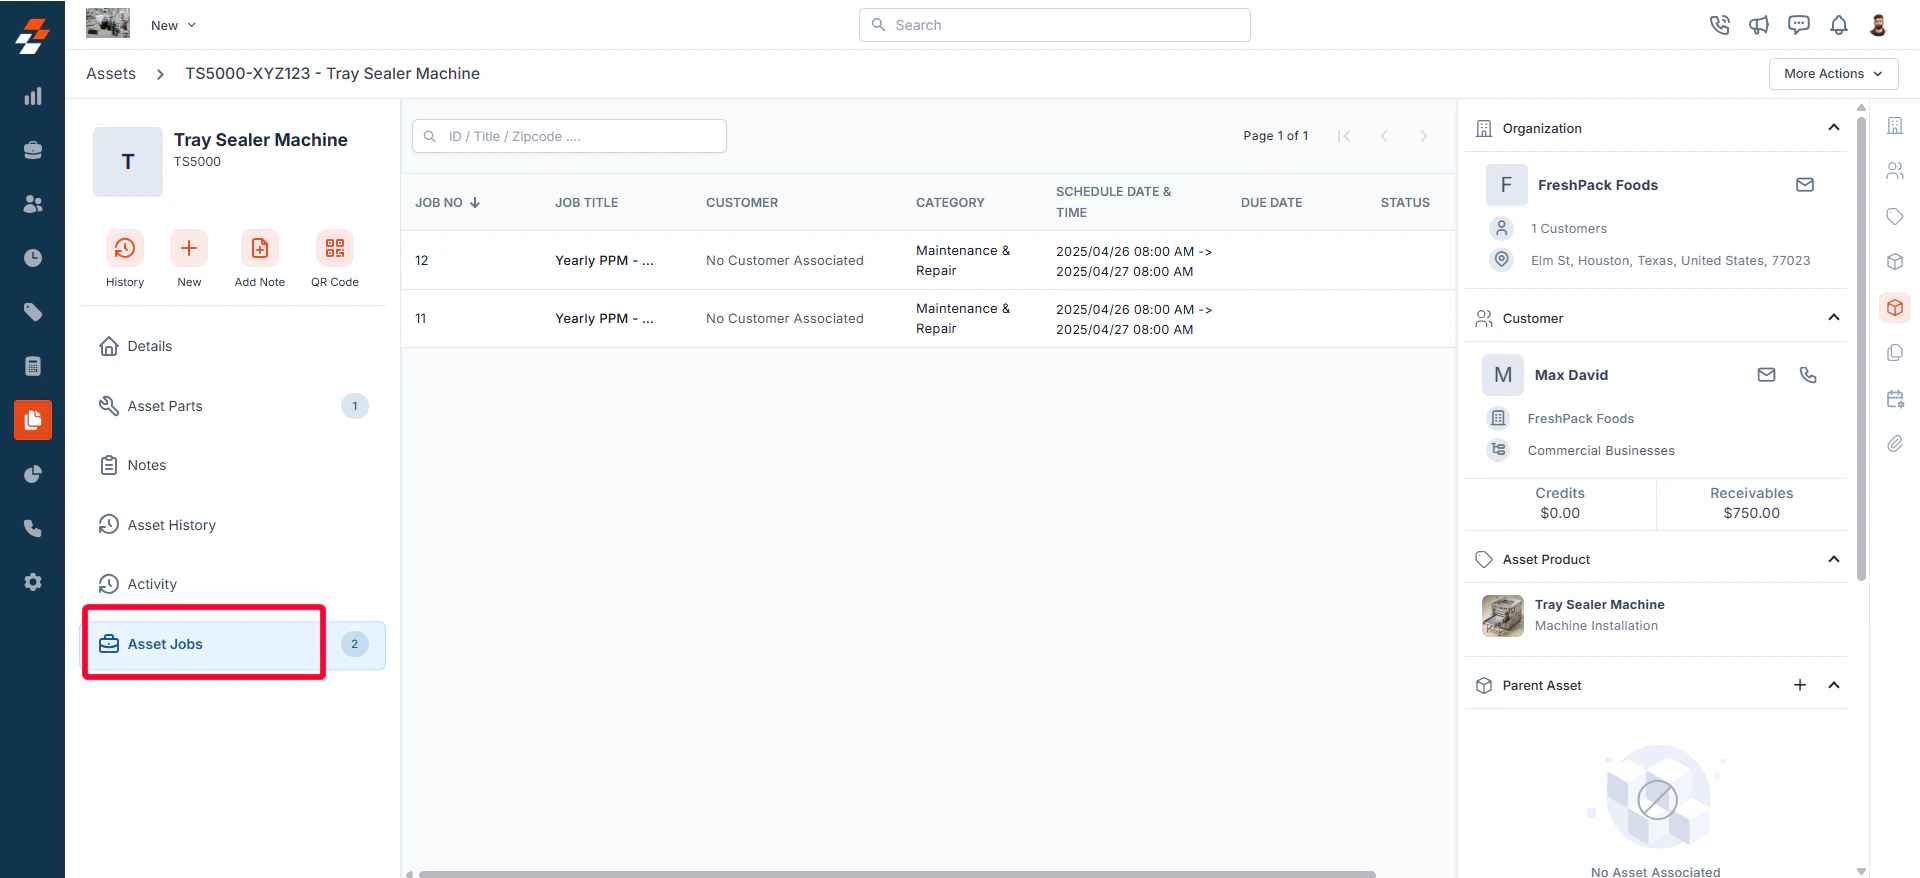Click the horizontal scrollbar under jobs table
The height and width of the screenshot is (878, 1920).
click(x=897, y=874)
